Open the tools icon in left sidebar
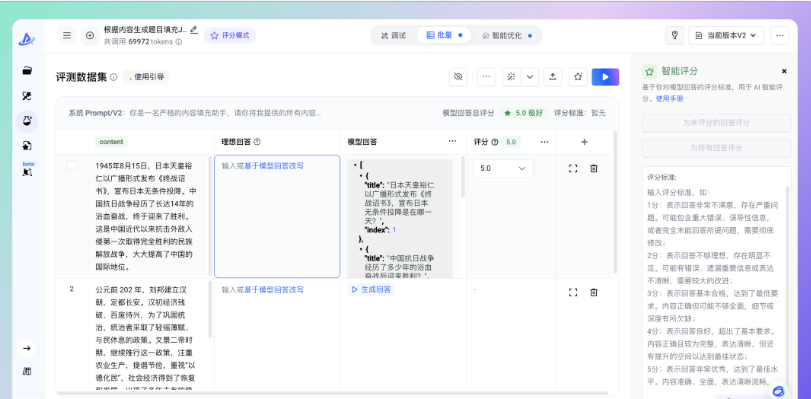The image size is (811, 399). tap(27, 96)
